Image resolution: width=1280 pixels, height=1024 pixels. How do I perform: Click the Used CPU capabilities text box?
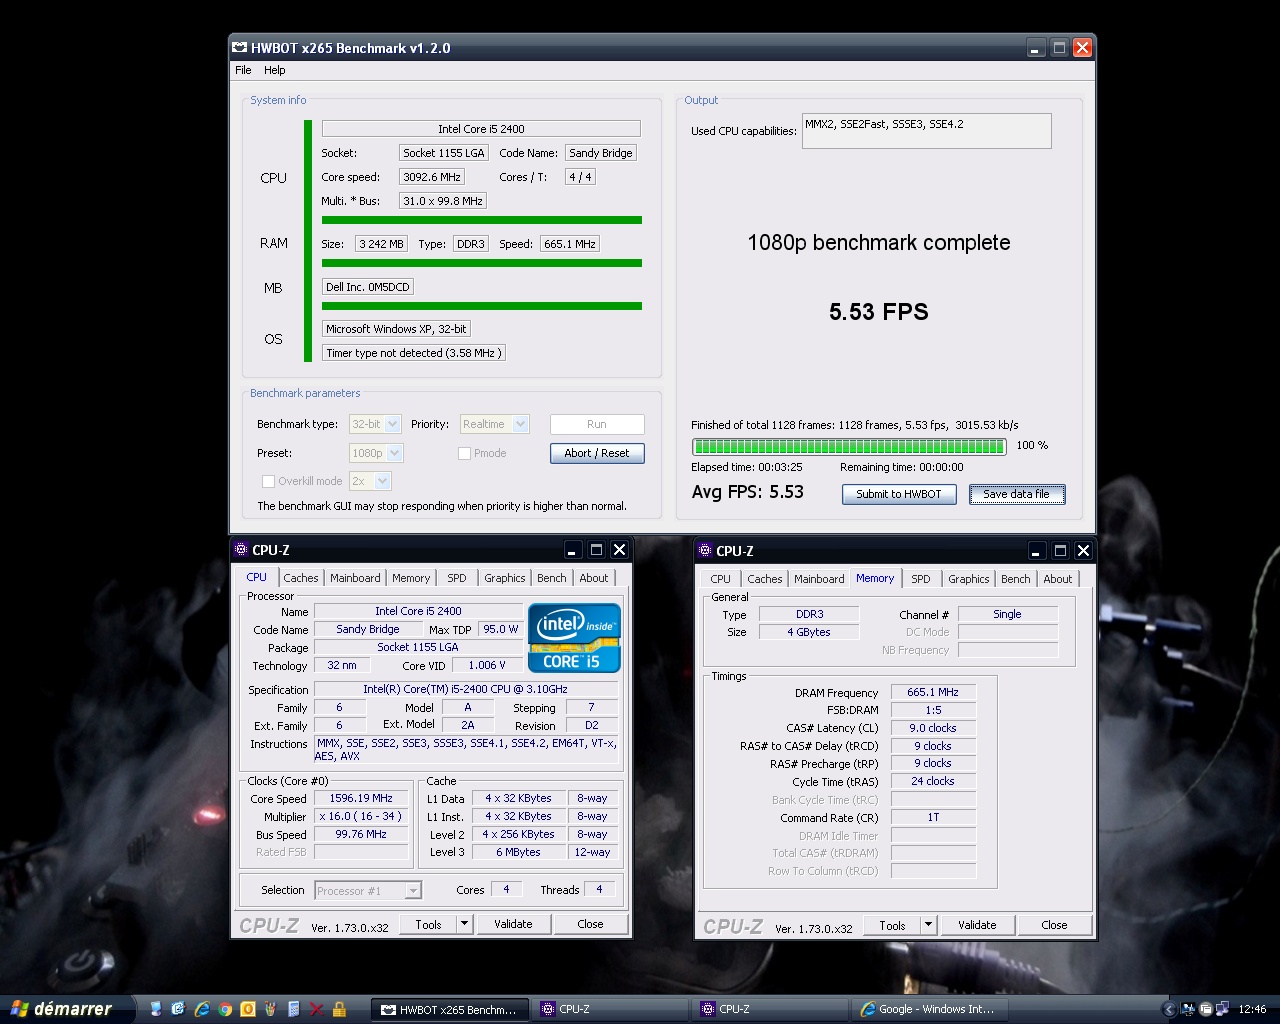926,131
